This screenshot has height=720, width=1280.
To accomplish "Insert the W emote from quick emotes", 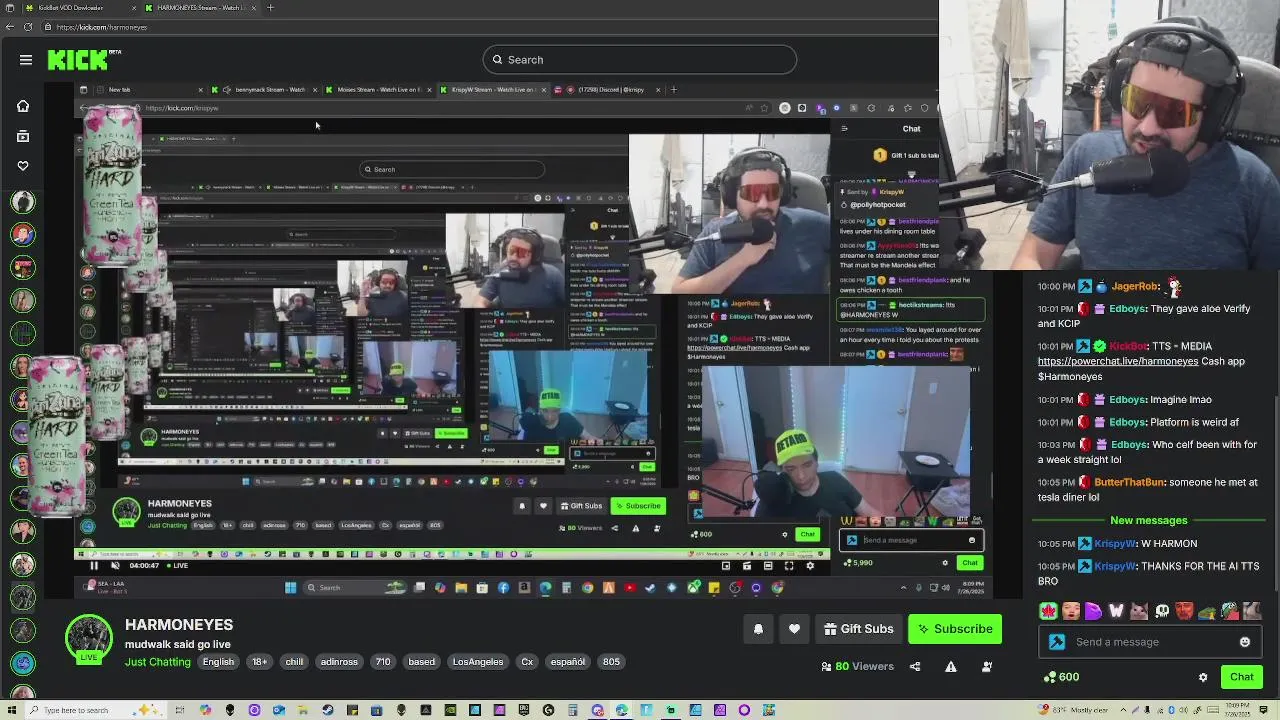I will pos(1116,611).
